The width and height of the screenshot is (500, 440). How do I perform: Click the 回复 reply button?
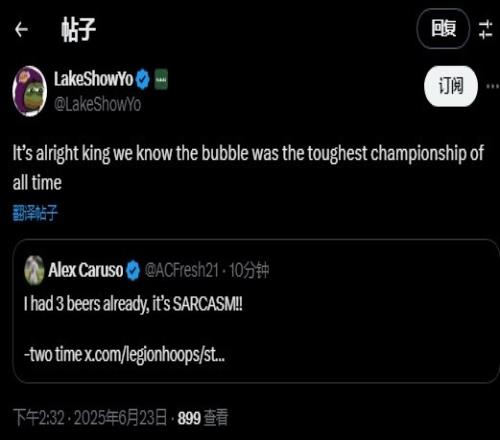(x=443, y=29)
